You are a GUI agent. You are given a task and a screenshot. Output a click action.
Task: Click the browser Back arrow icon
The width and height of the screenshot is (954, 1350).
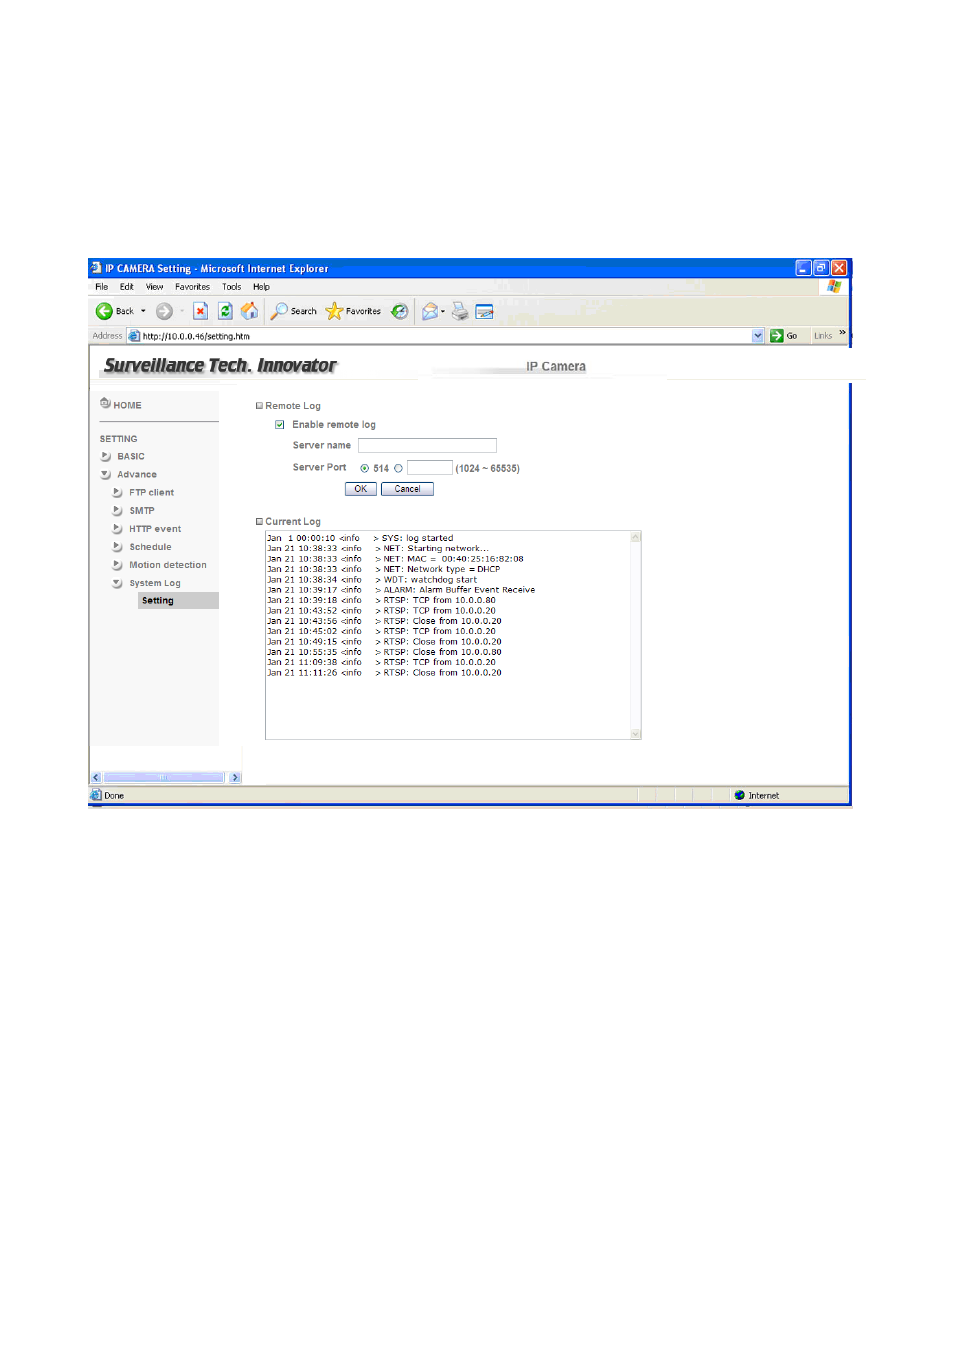click(104, 311)
